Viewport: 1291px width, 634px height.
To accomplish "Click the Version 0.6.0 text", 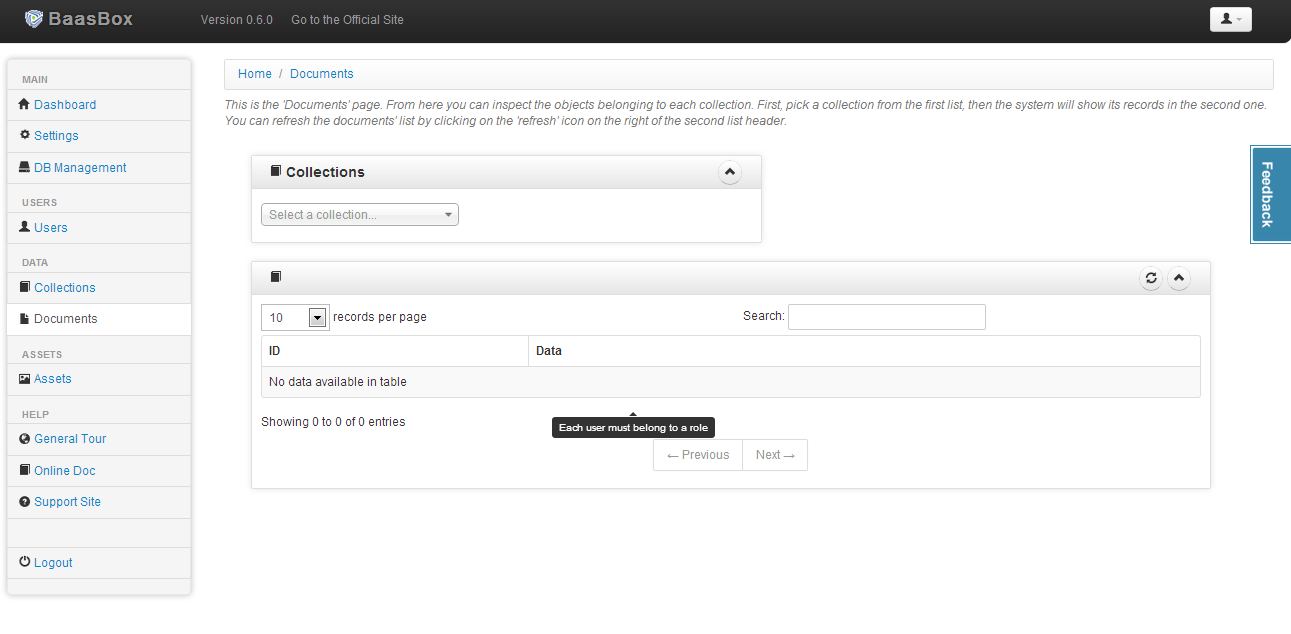I will click(237, 19).
